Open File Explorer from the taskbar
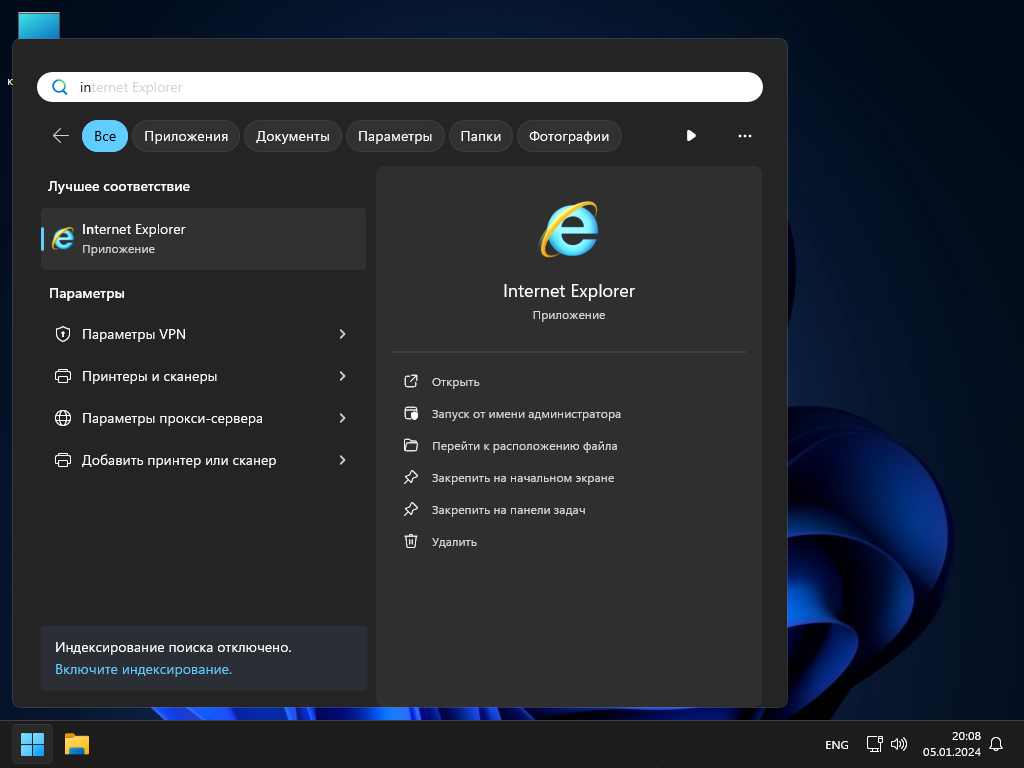This screenshot has height=768, width=1024. point(77,744)
